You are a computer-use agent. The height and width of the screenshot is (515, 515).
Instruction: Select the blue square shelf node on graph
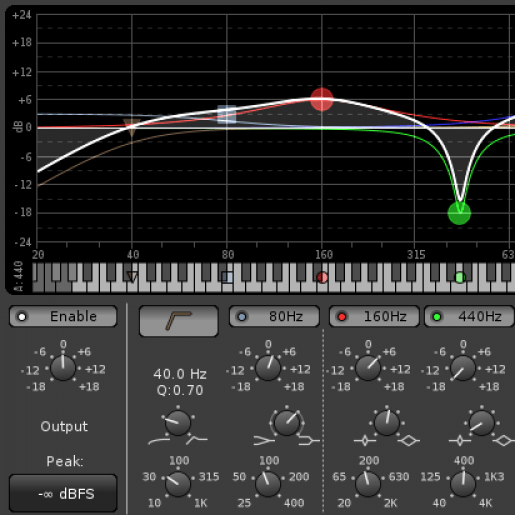click(227, 114)
